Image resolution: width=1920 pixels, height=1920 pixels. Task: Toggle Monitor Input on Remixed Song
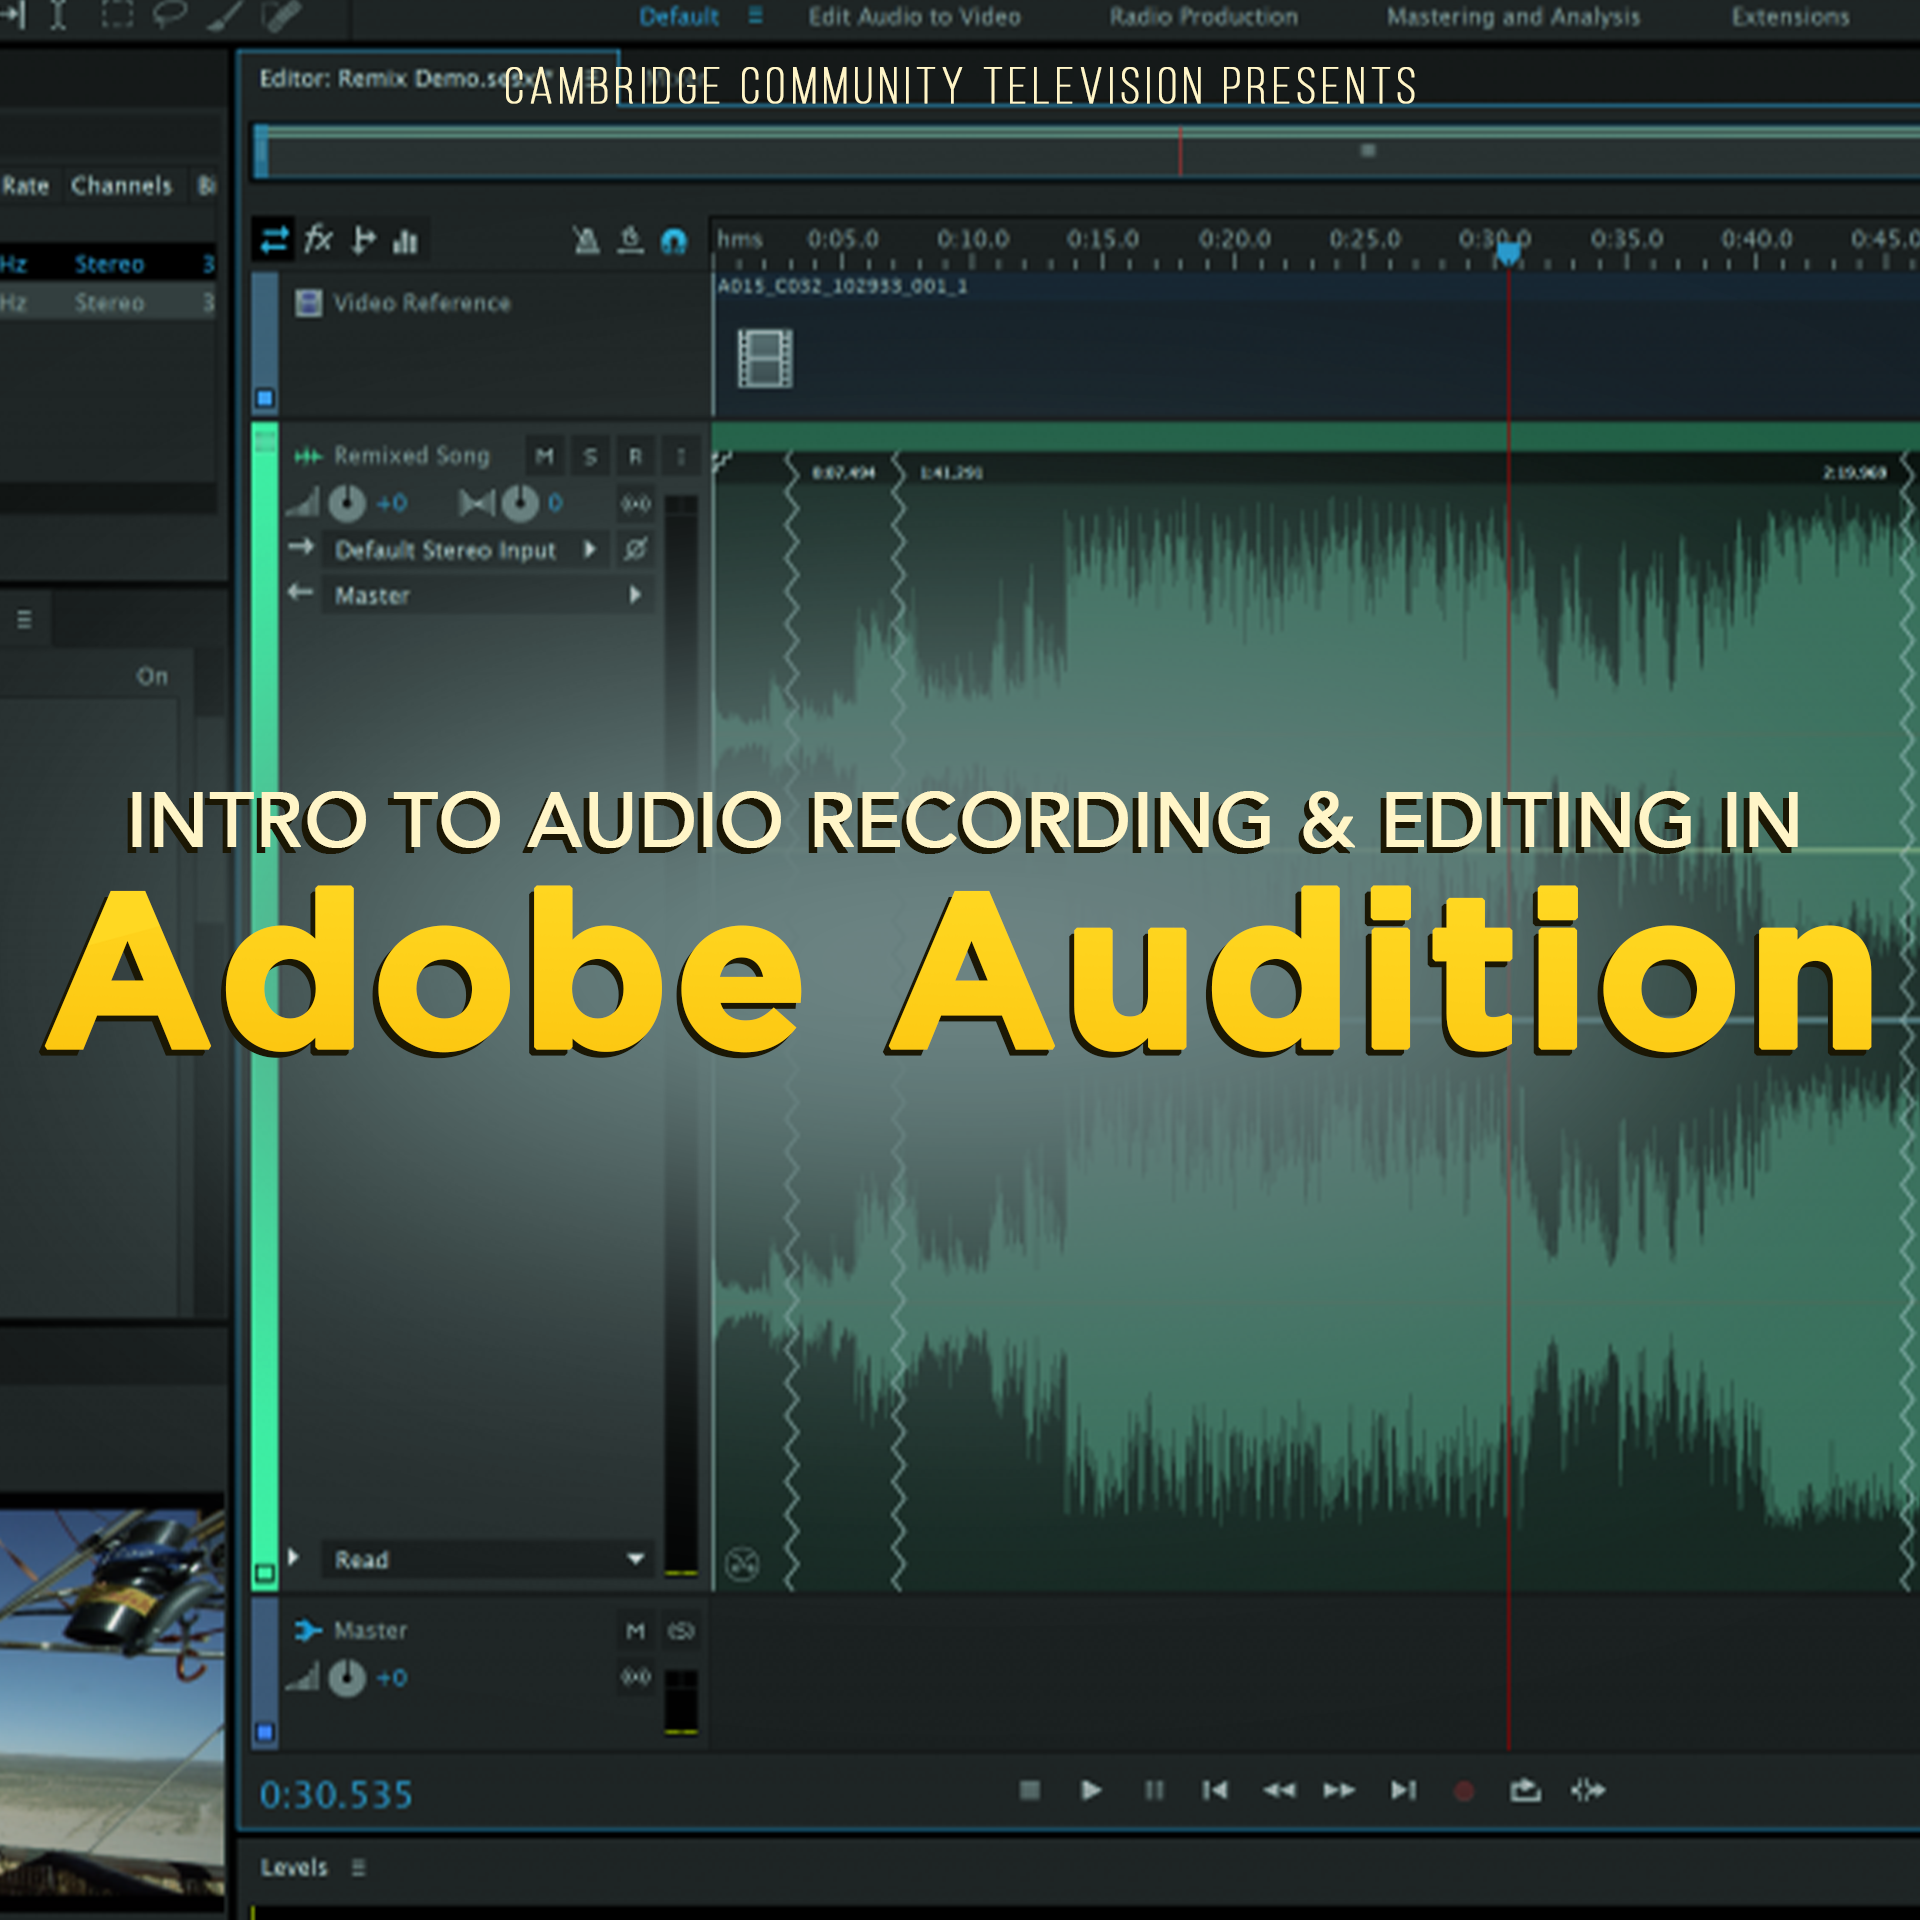point(681,457)
